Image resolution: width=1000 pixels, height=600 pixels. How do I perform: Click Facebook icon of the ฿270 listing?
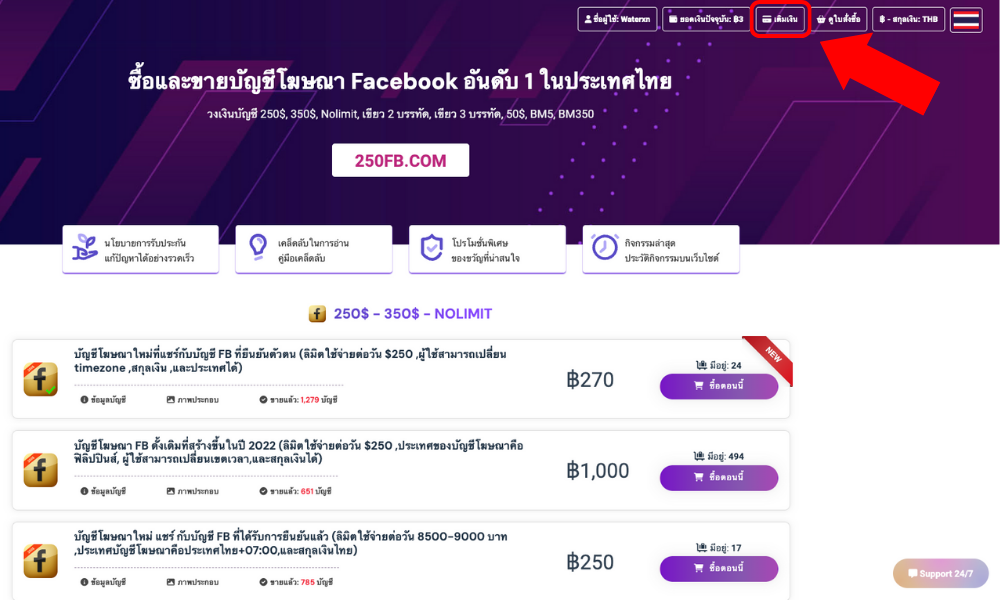tap(41, 379)
